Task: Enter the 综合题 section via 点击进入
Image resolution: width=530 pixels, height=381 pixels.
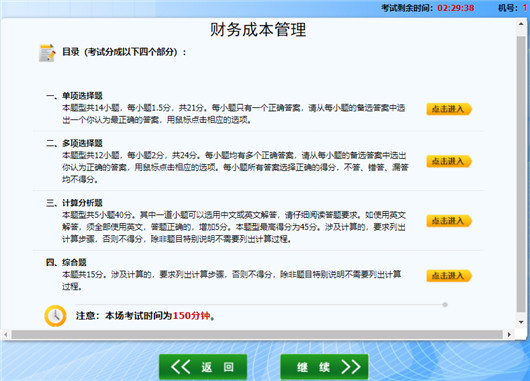Action: (449, 276)
